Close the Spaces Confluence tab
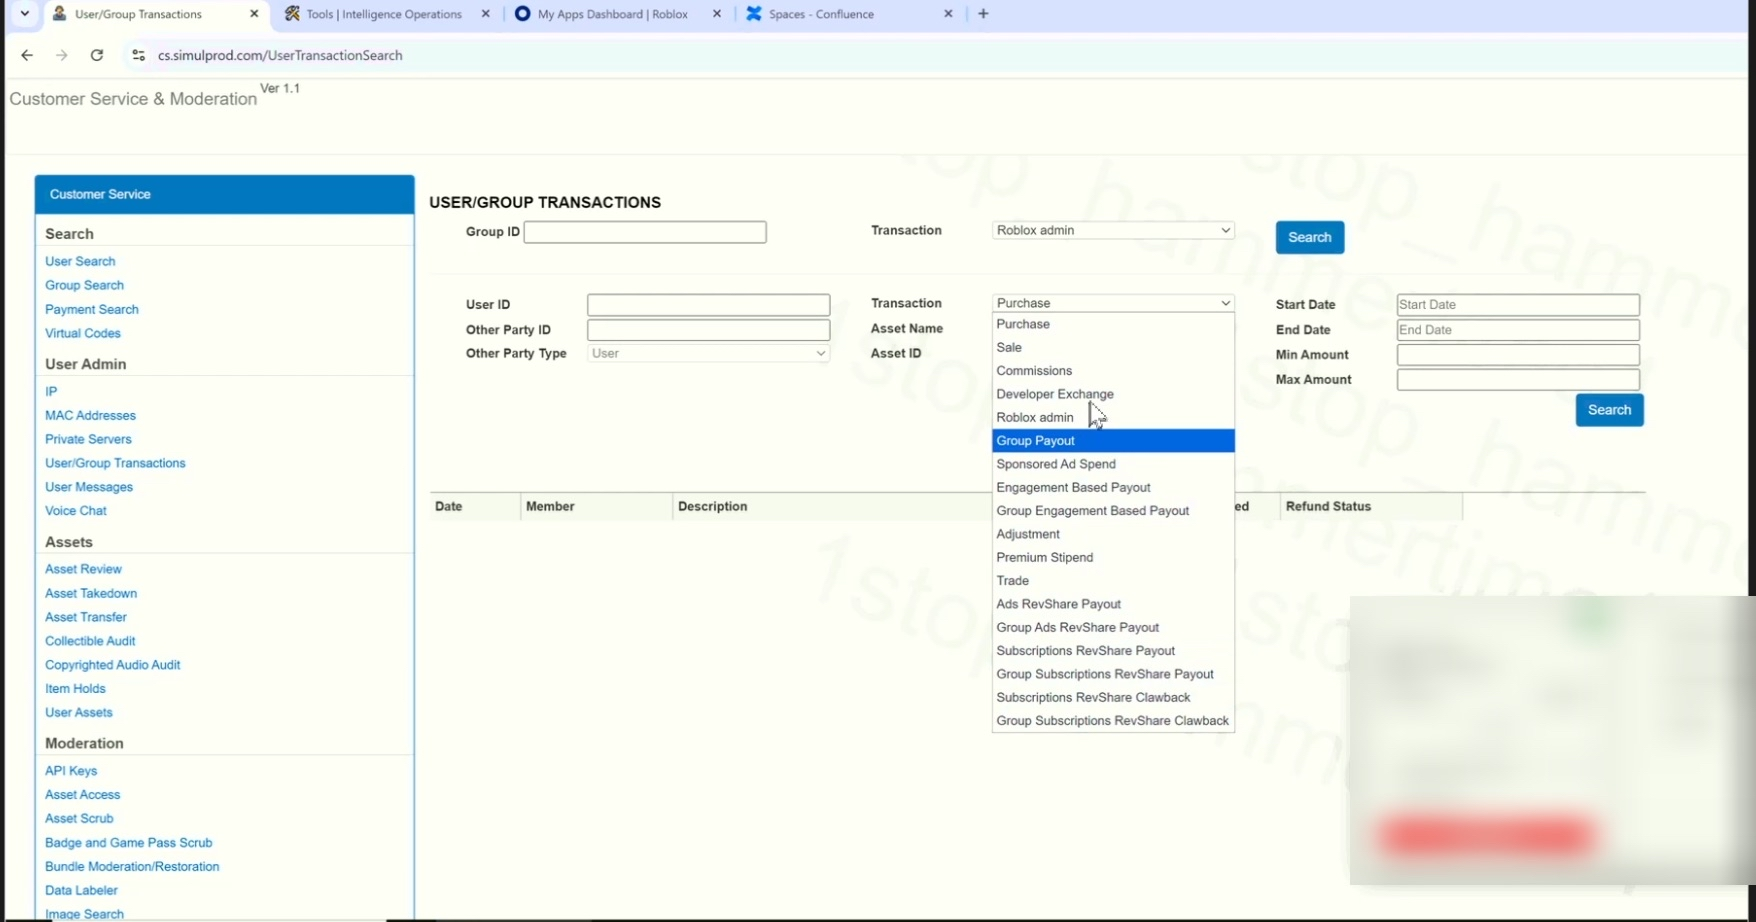Screen dimensions: 1756x922 [x=948, y=14]
